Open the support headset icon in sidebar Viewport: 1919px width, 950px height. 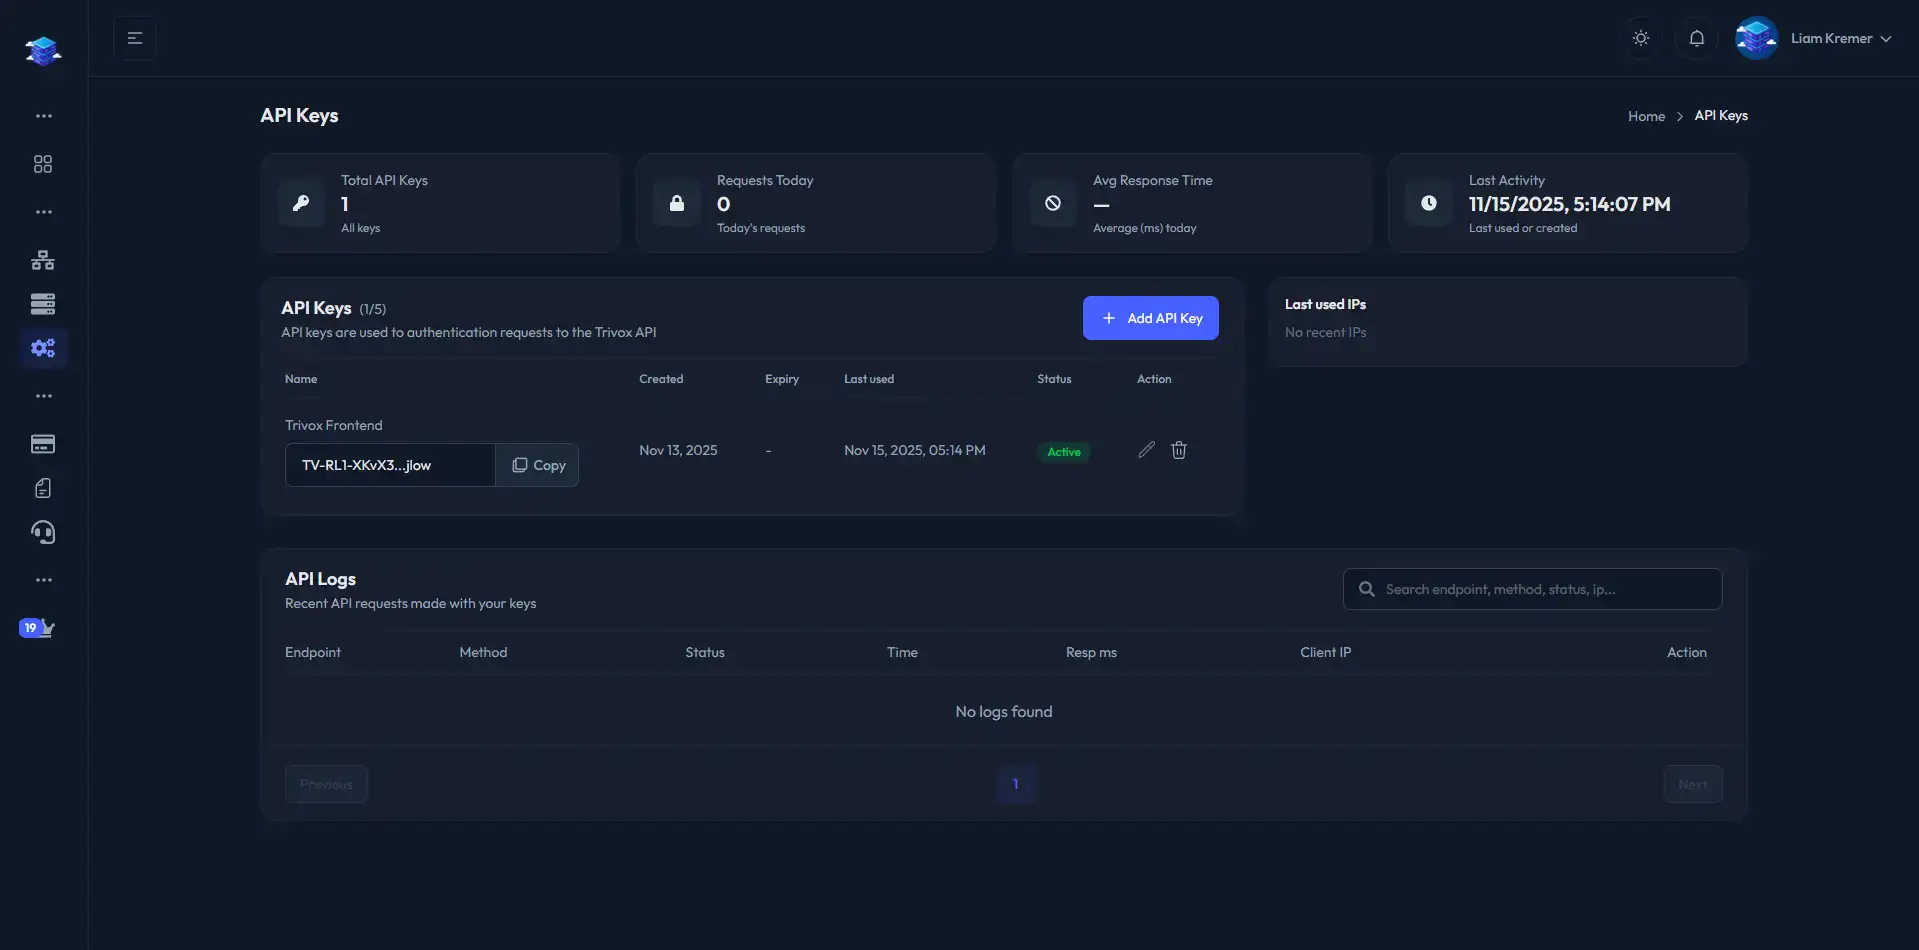click(x=43, y=532)
